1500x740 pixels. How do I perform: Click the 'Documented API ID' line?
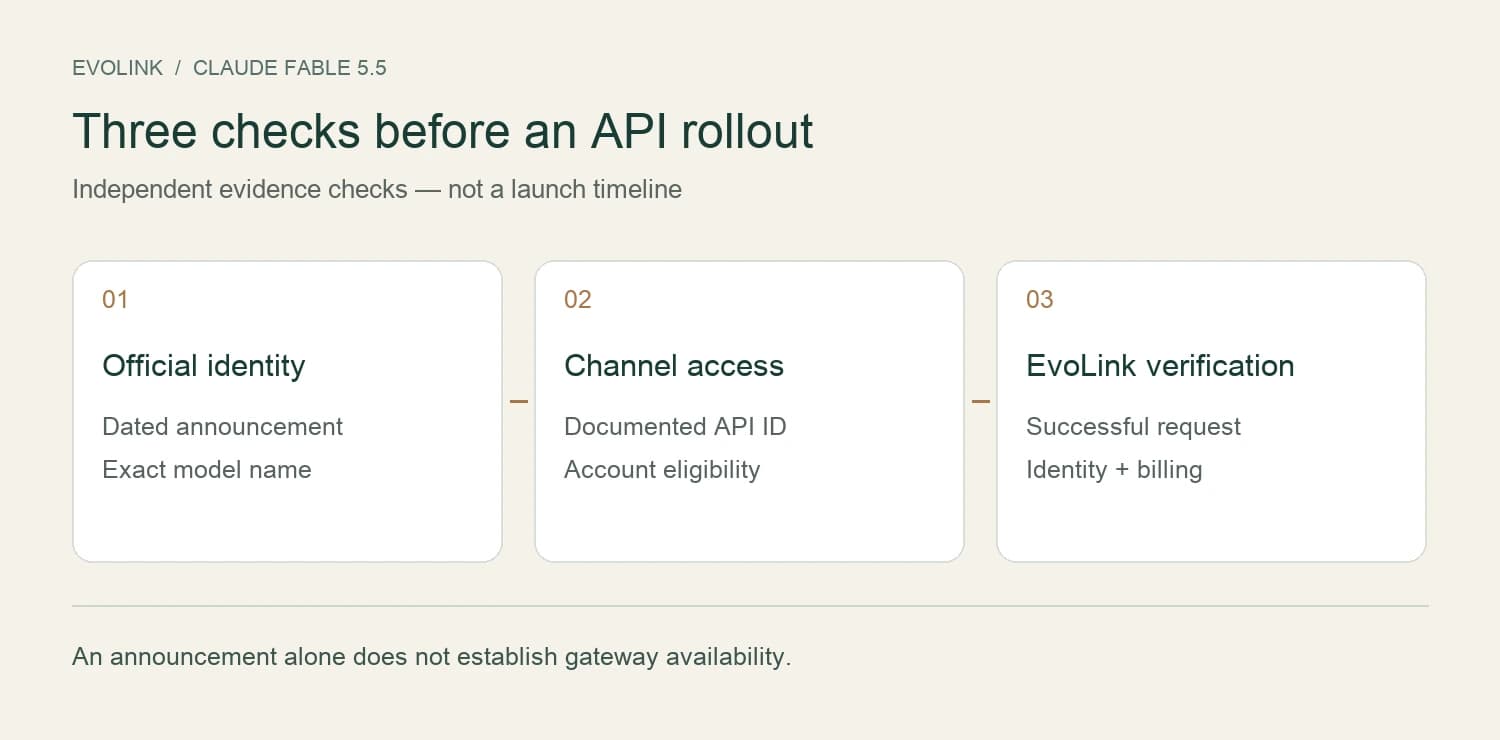(676, 427)
